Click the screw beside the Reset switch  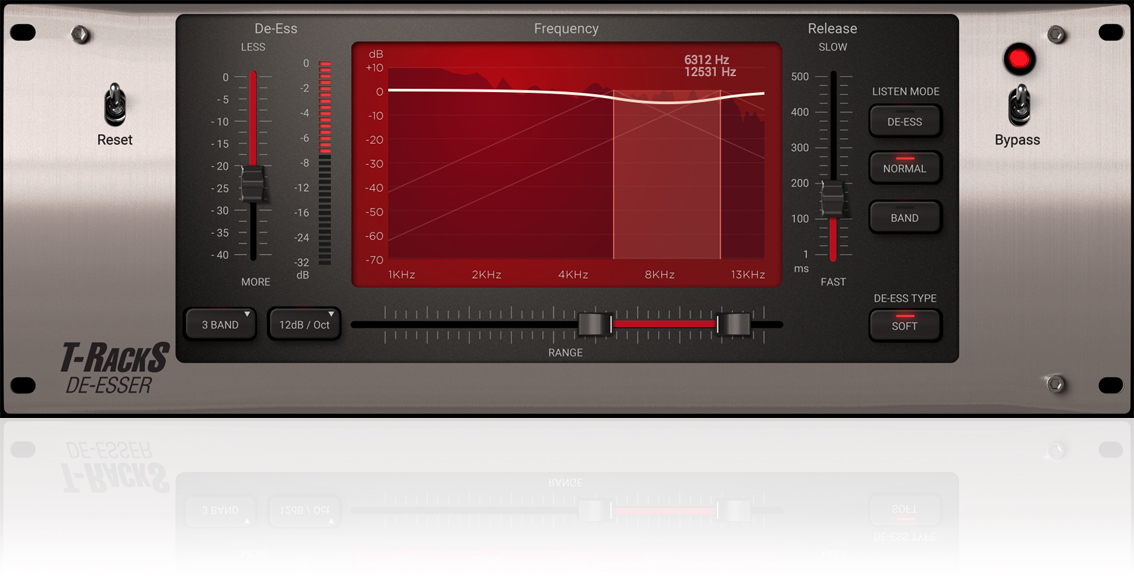pos(81,35)
